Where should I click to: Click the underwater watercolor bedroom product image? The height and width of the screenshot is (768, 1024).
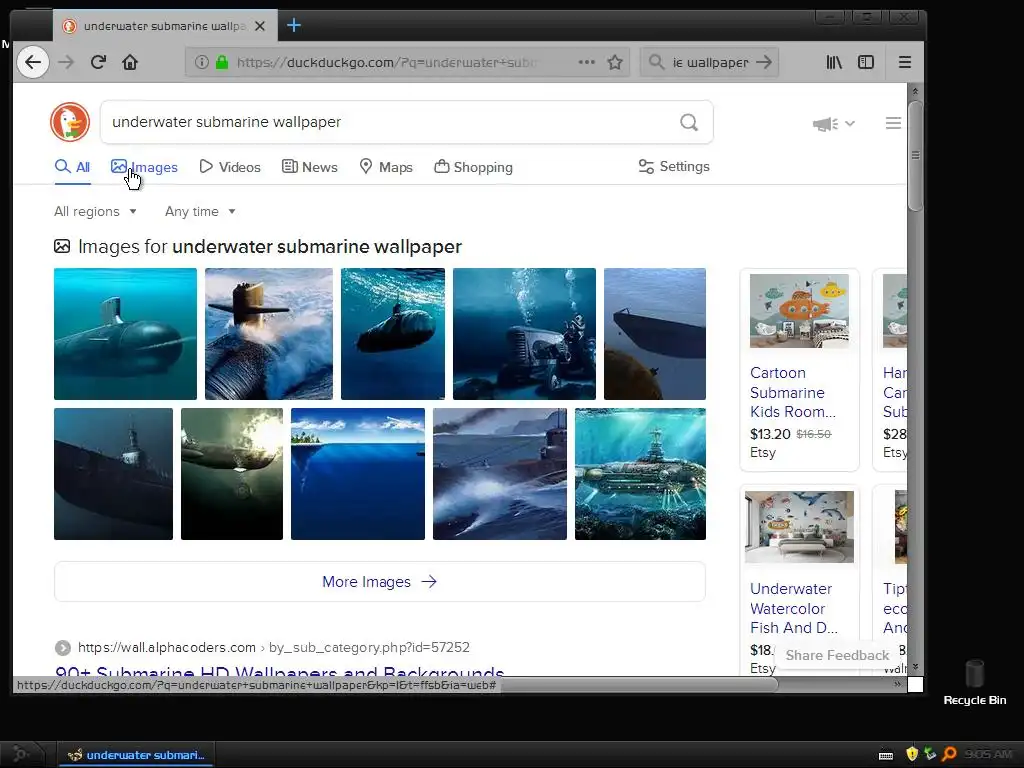click(x=799, y=527)
